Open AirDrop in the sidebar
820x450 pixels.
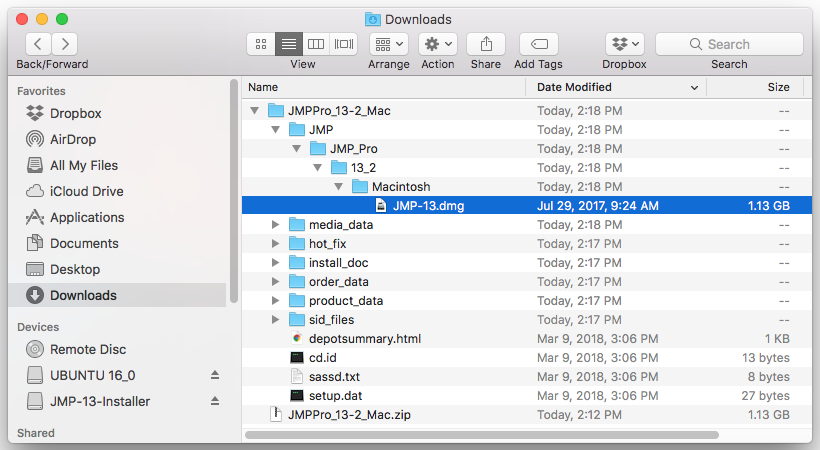[x=73, y=139]
